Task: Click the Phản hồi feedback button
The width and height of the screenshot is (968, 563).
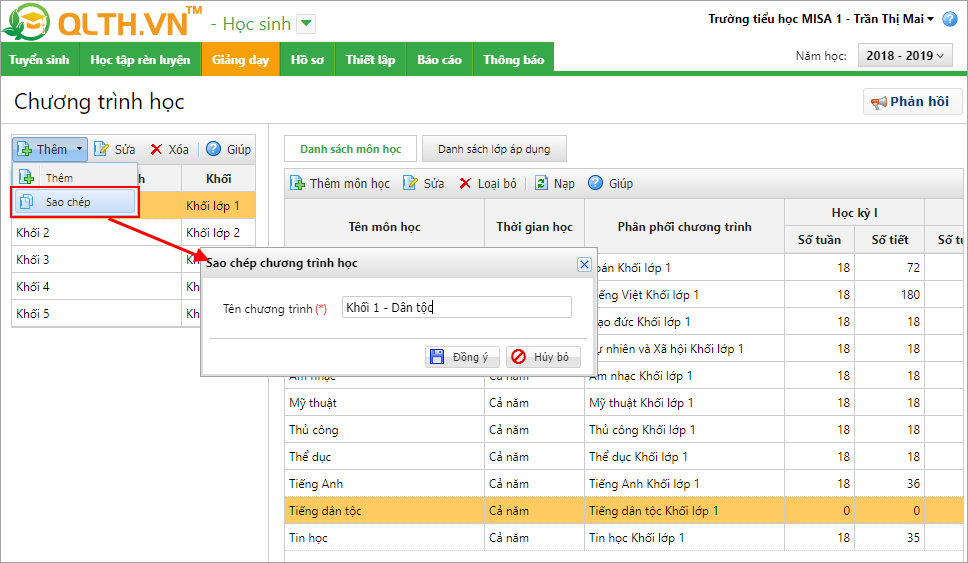Action: click(911, 102)
